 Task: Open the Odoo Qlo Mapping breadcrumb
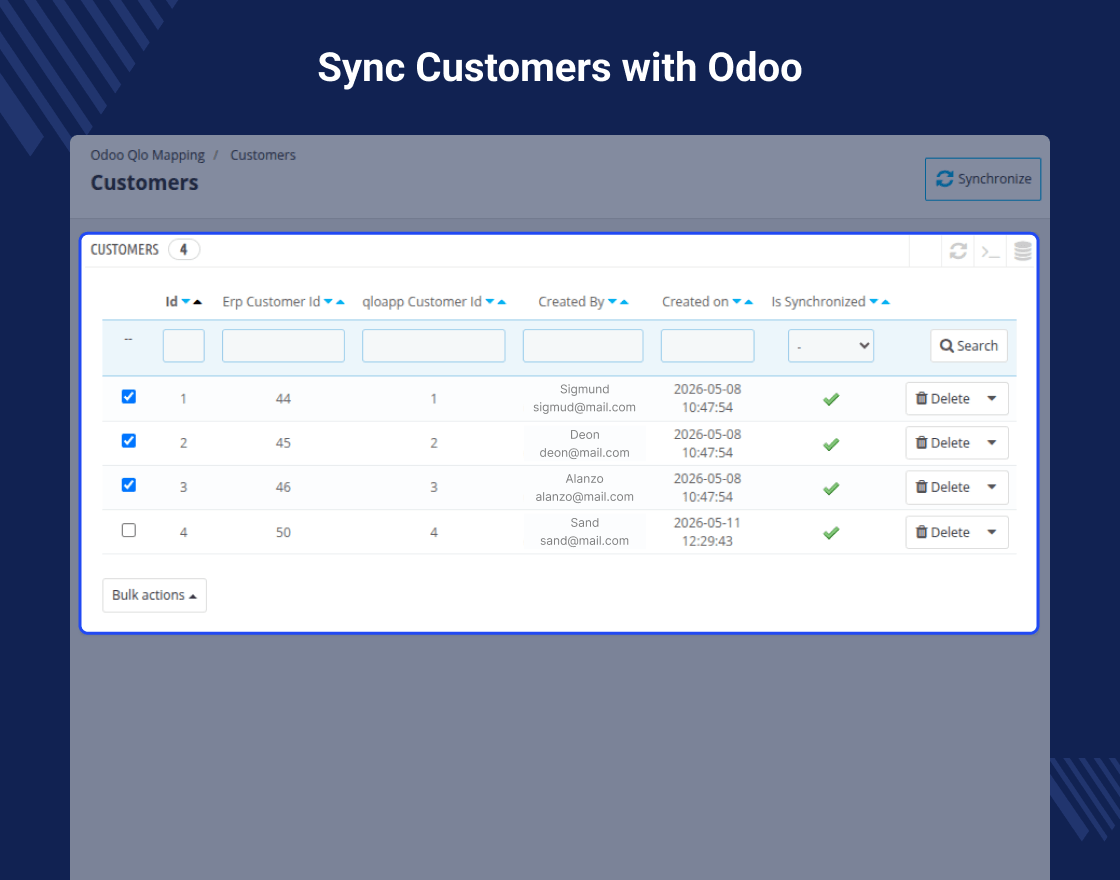[x=147, y=155]
